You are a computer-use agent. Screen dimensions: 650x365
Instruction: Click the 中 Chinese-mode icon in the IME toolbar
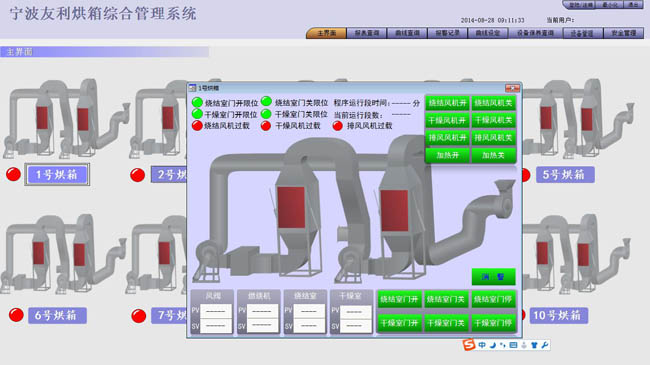point(482,345)
